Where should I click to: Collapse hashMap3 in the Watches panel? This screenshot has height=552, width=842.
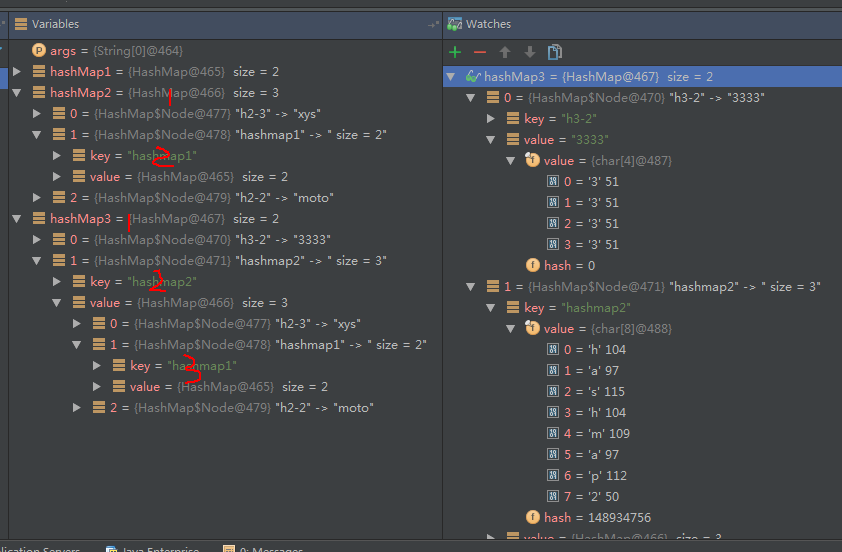[x=451, y=77]
